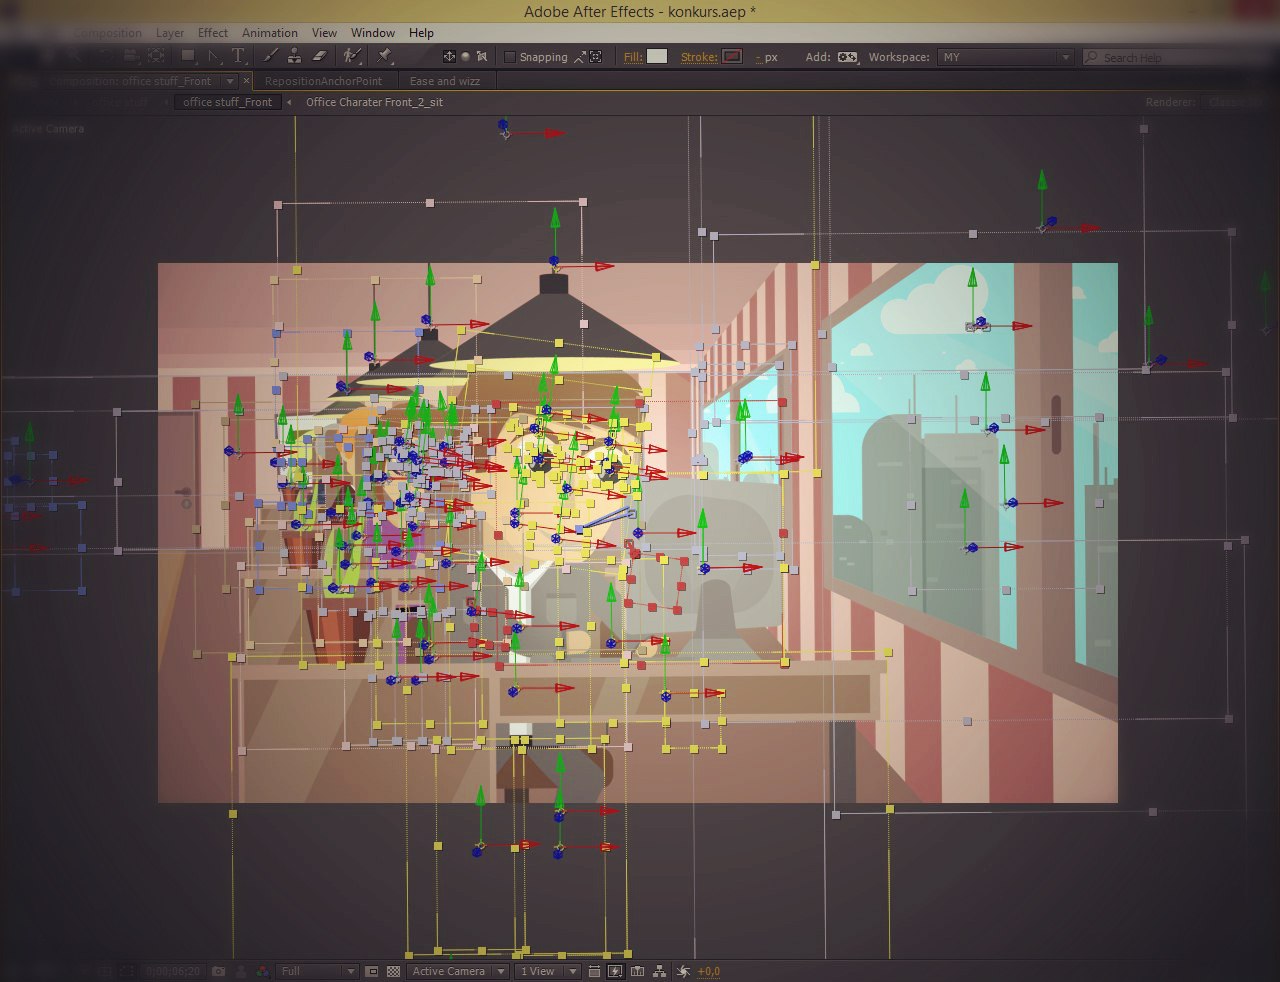Click the Stroke options link

click(x=699, y=57)
